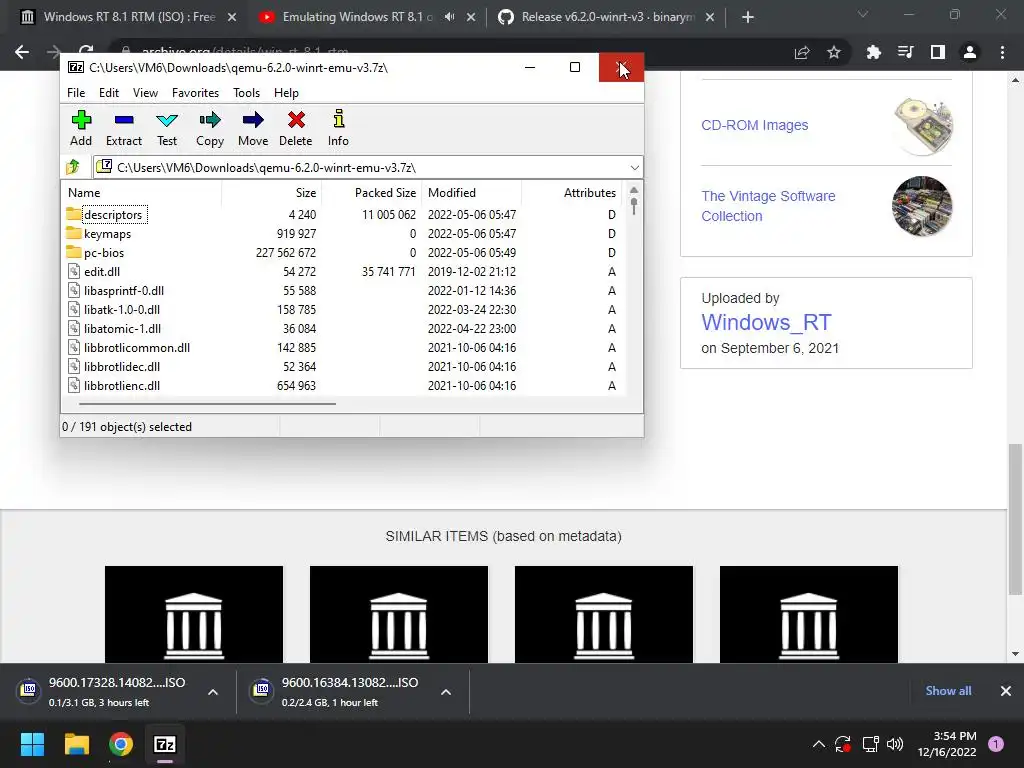Screen dimensions: 1024x768
Task: Open the Tools menu in 7-Zip
Action: pyautogui.click(x=246, y=93)
